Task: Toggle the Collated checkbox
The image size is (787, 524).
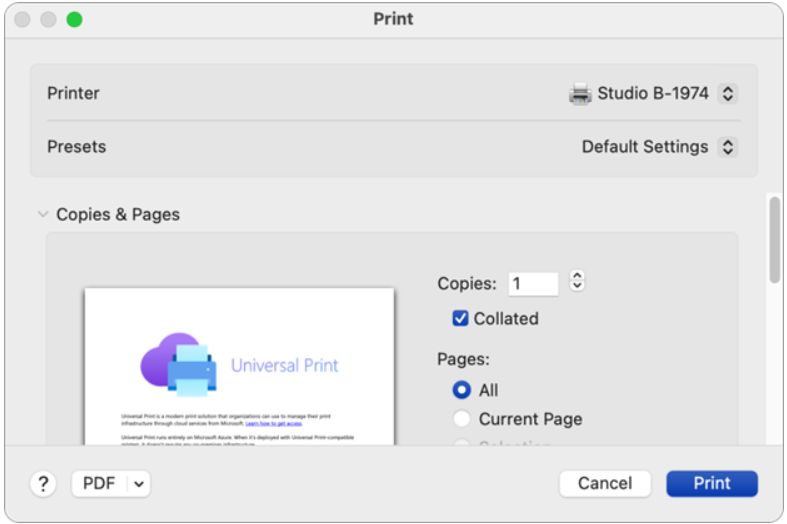Action: pos(461,319)
